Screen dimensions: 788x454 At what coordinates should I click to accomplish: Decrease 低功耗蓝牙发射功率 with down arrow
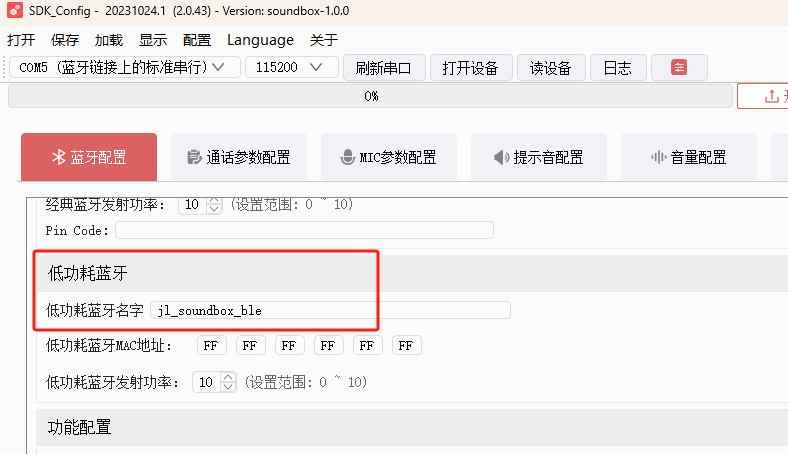228,386
